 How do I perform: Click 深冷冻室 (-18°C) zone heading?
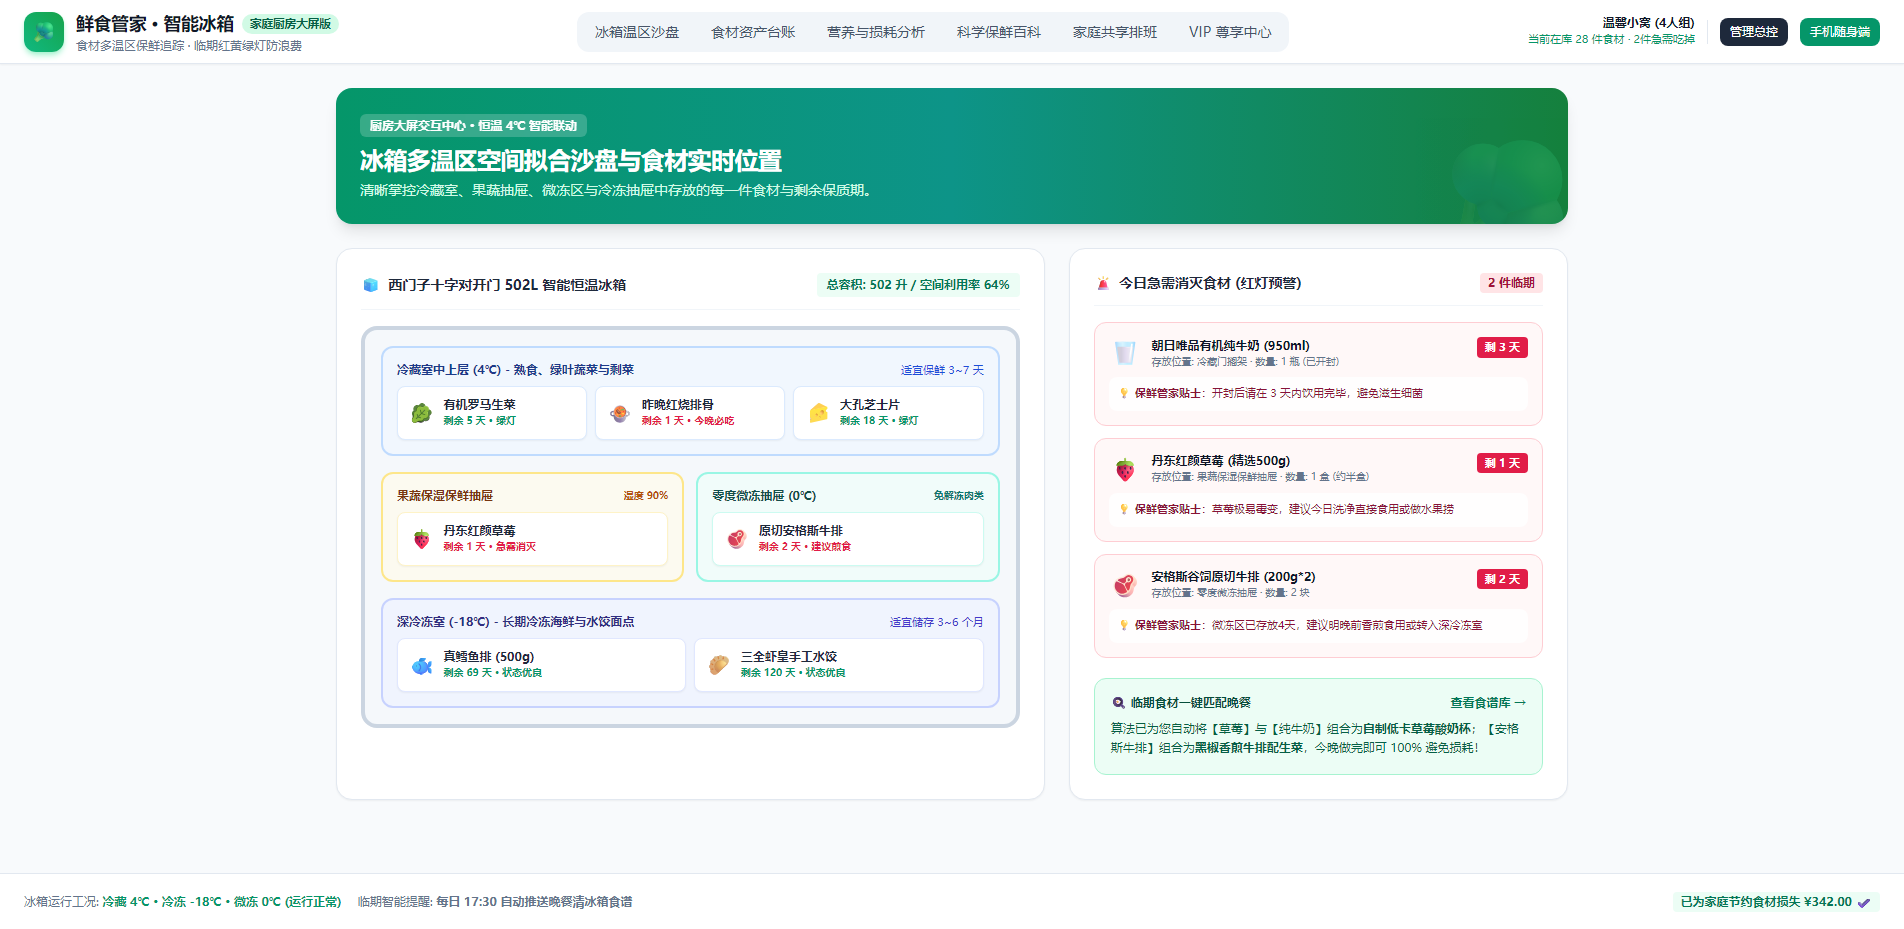tap(515, 622)
